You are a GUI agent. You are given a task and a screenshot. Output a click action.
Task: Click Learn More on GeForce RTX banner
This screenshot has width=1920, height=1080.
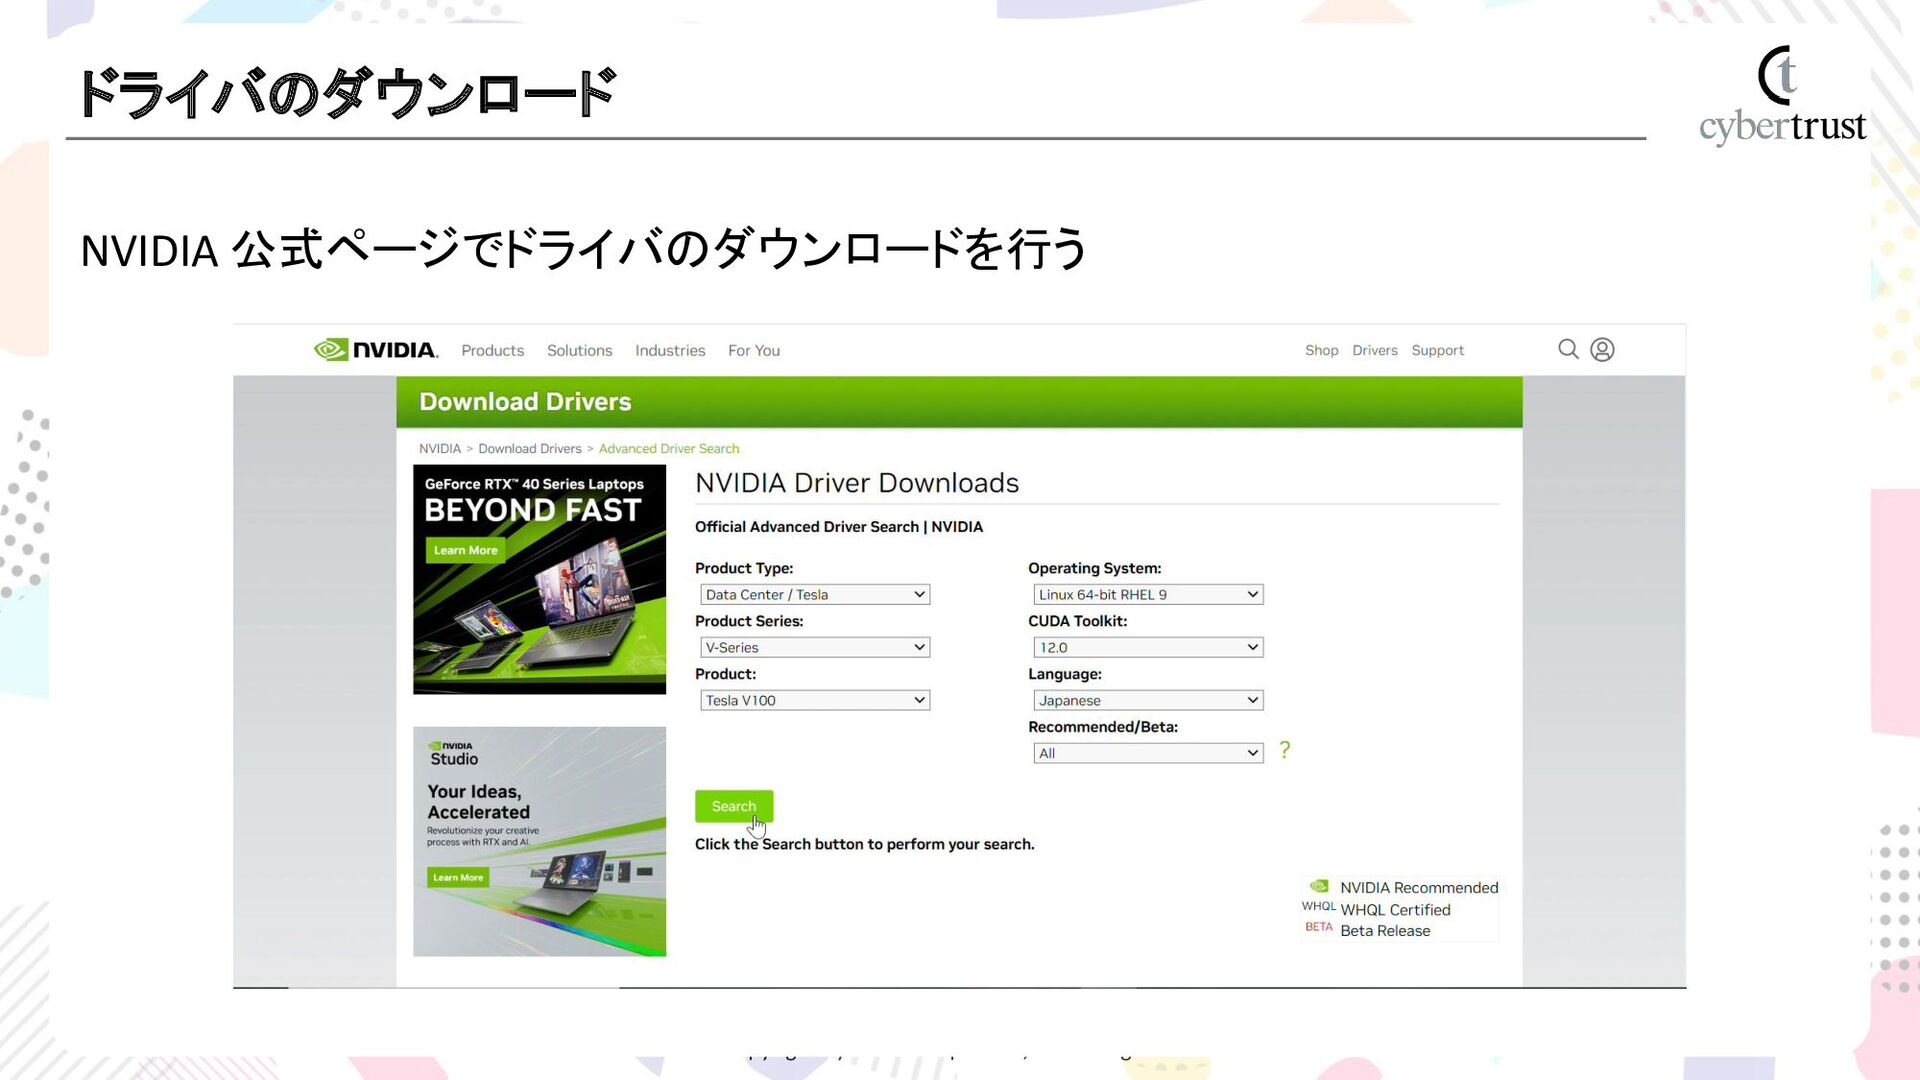point(465,550)
